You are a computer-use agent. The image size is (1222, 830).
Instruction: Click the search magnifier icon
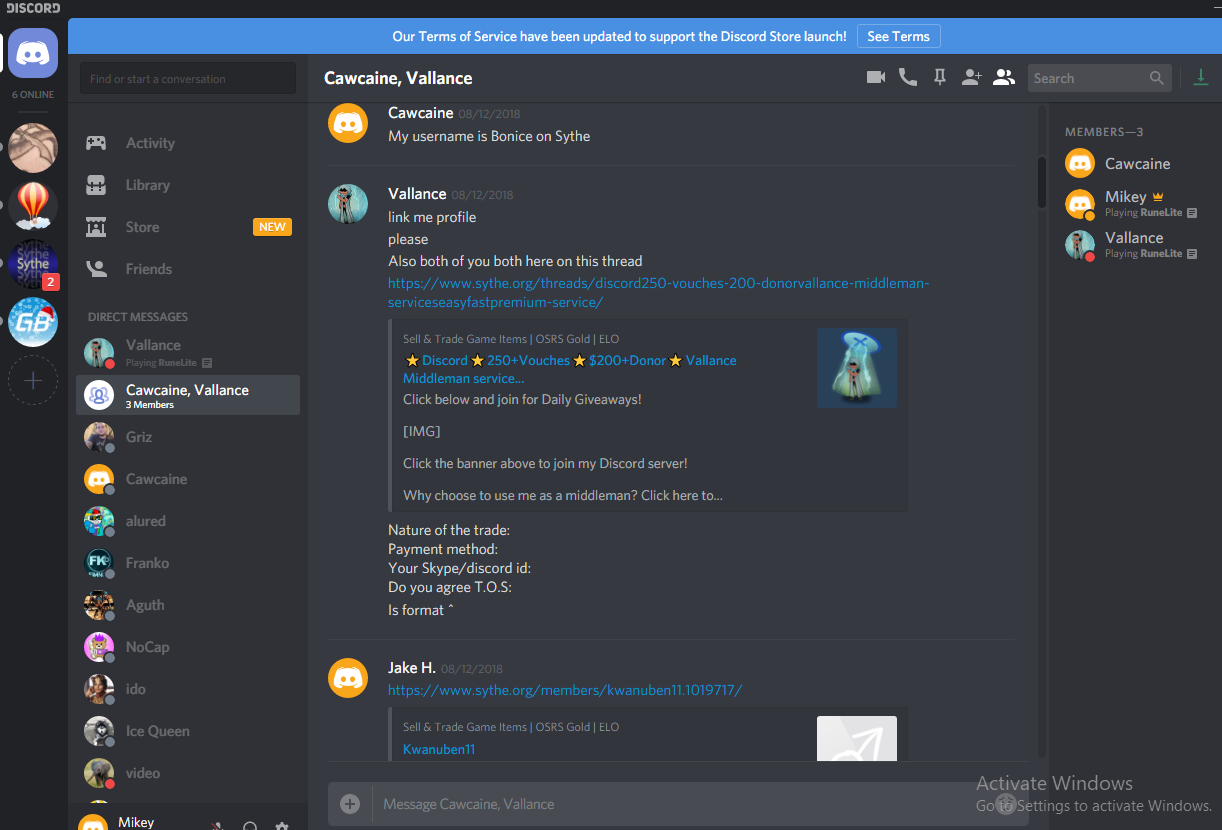coord(1157,78)
